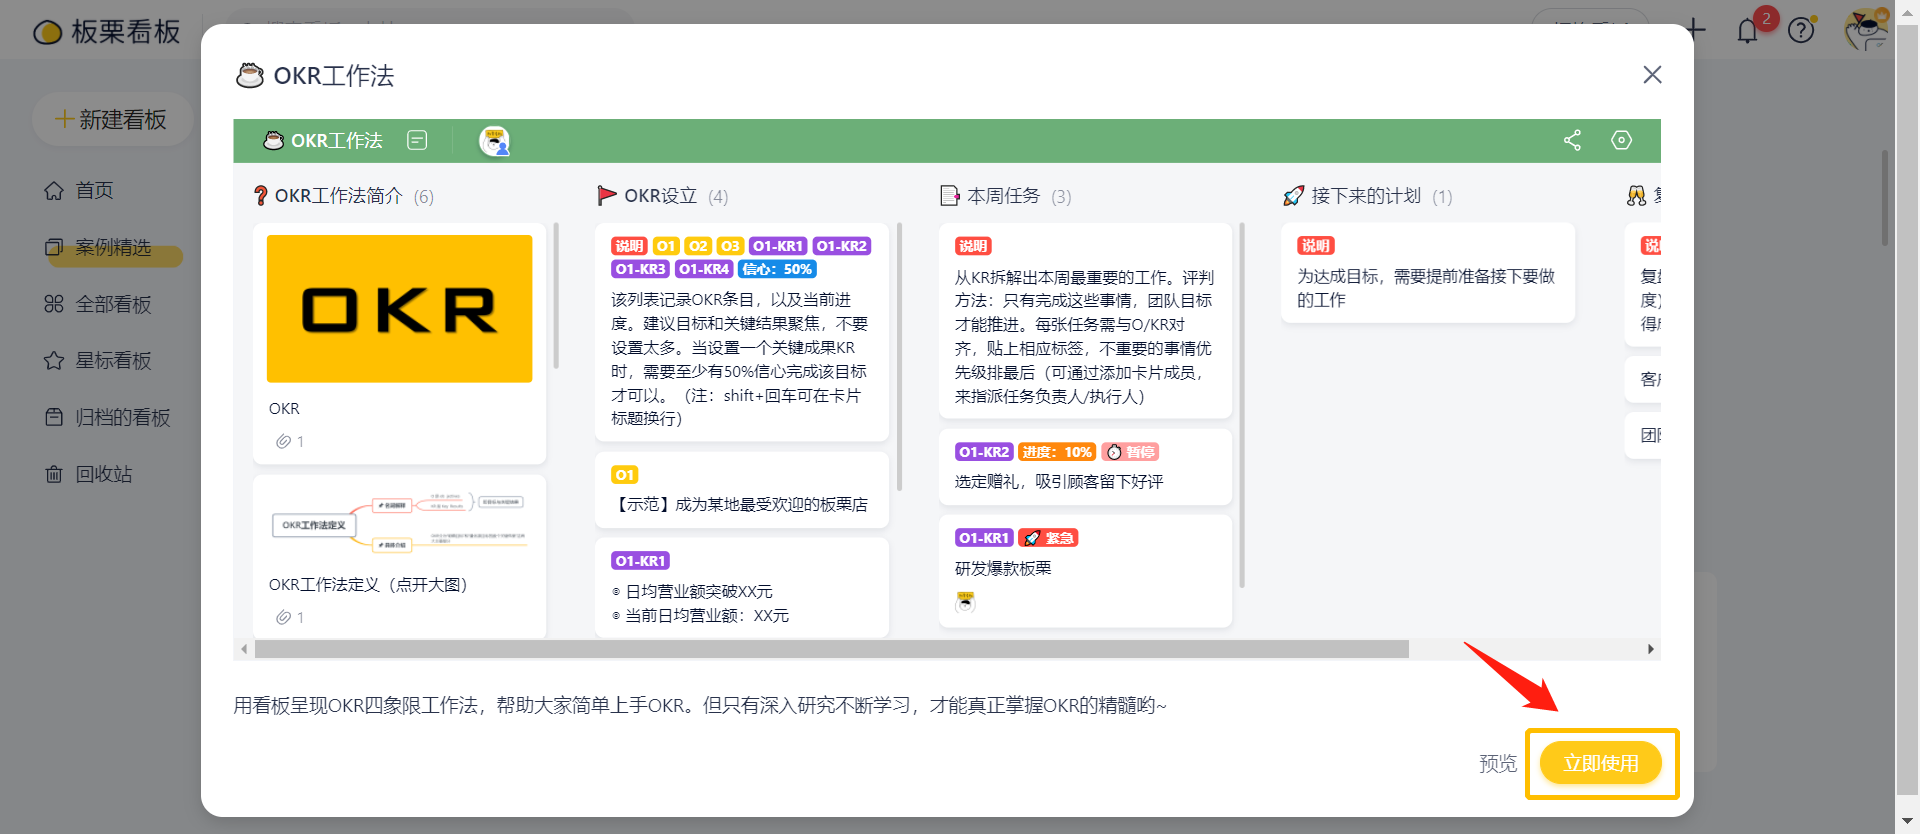Open 星标看板 in sidebar
Screen dimensions: 1920x834
[113, 360]
